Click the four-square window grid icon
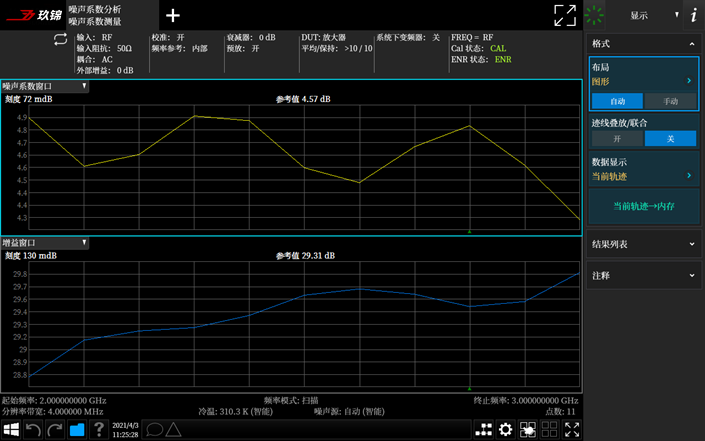The height and width of the screenshot is (441, 705). tap(549, 430)
